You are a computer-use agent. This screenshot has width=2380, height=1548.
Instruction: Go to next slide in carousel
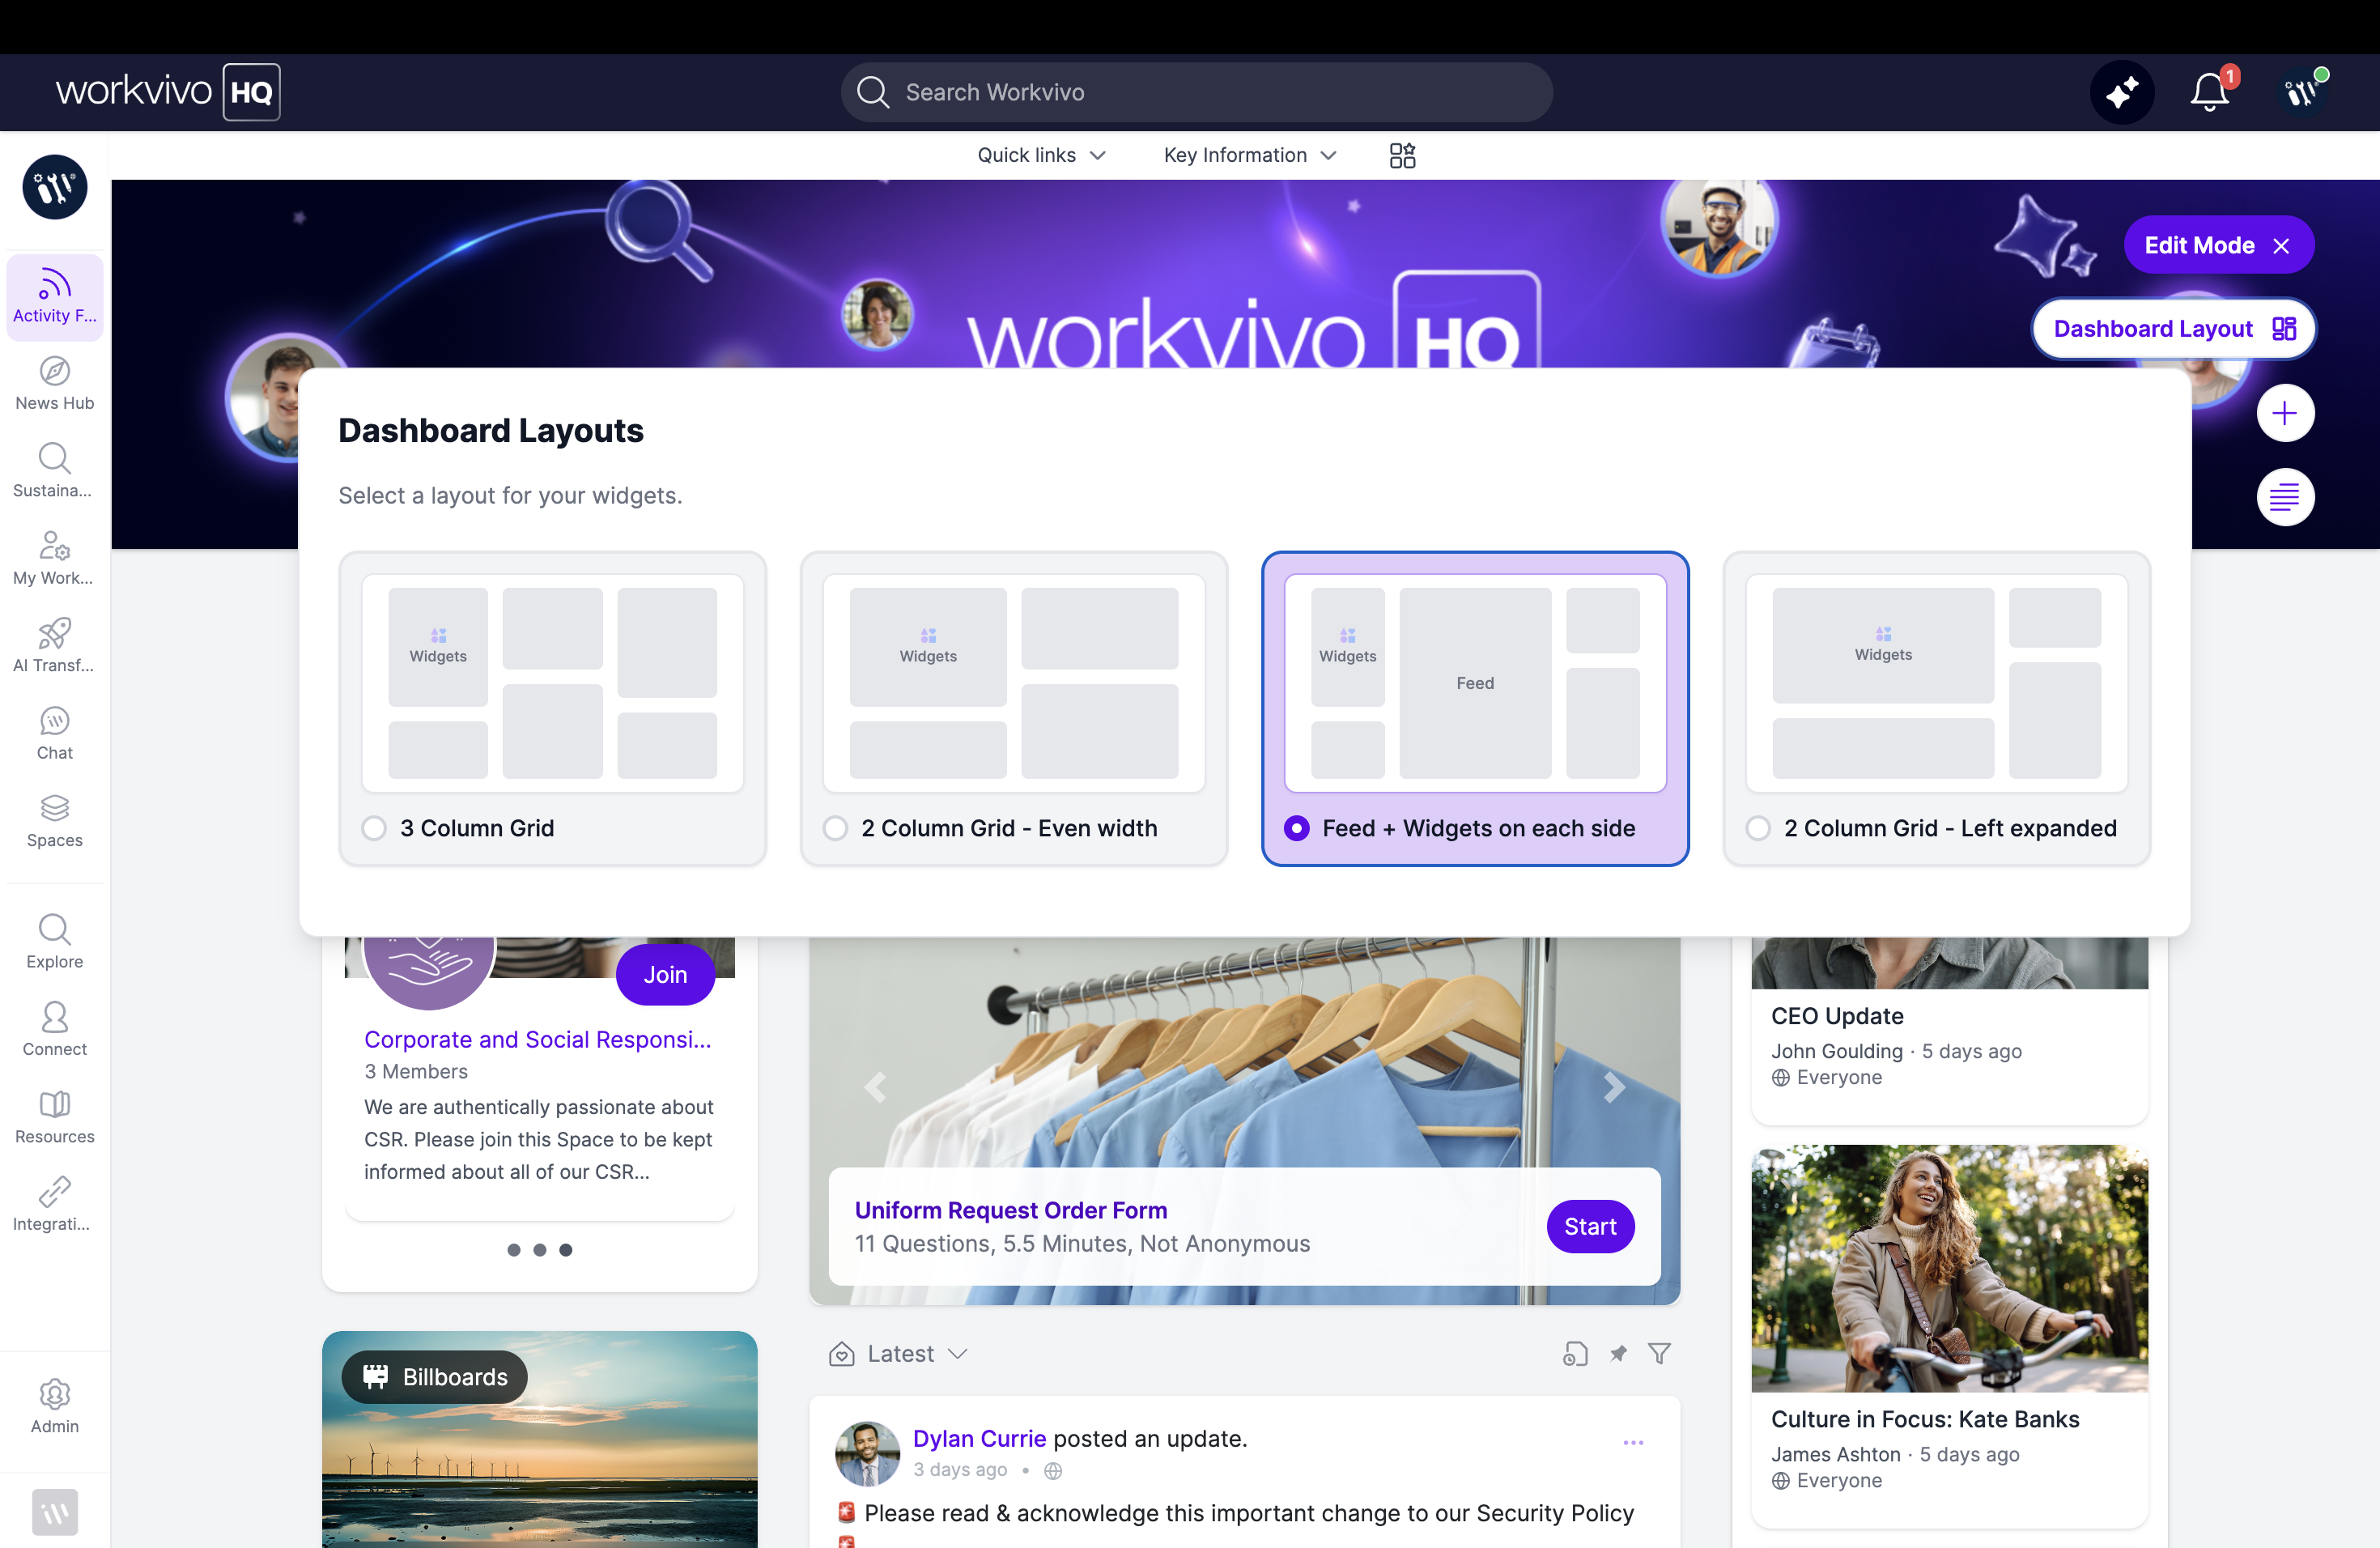(1614, 1087)
